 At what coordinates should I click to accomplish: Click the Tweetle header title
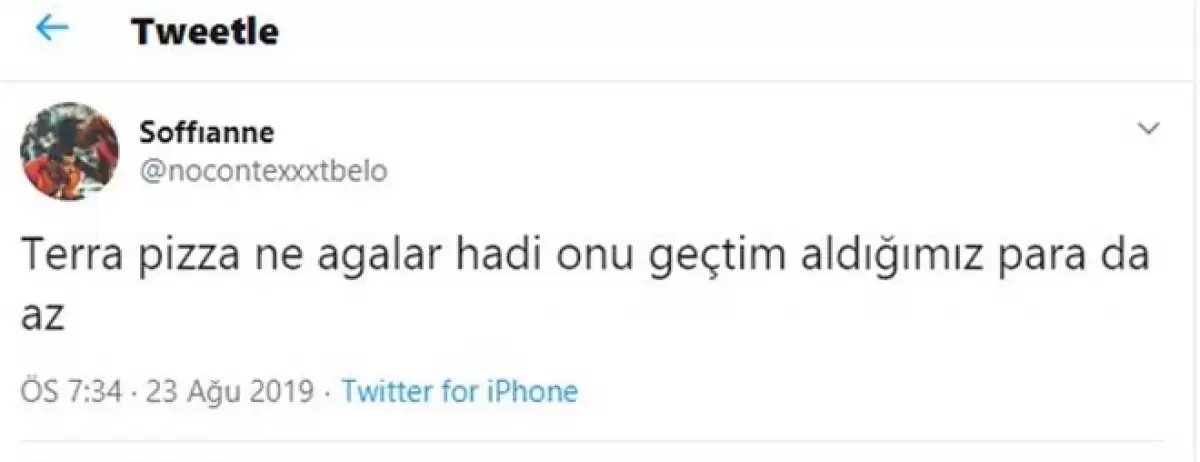click(204, 31)
